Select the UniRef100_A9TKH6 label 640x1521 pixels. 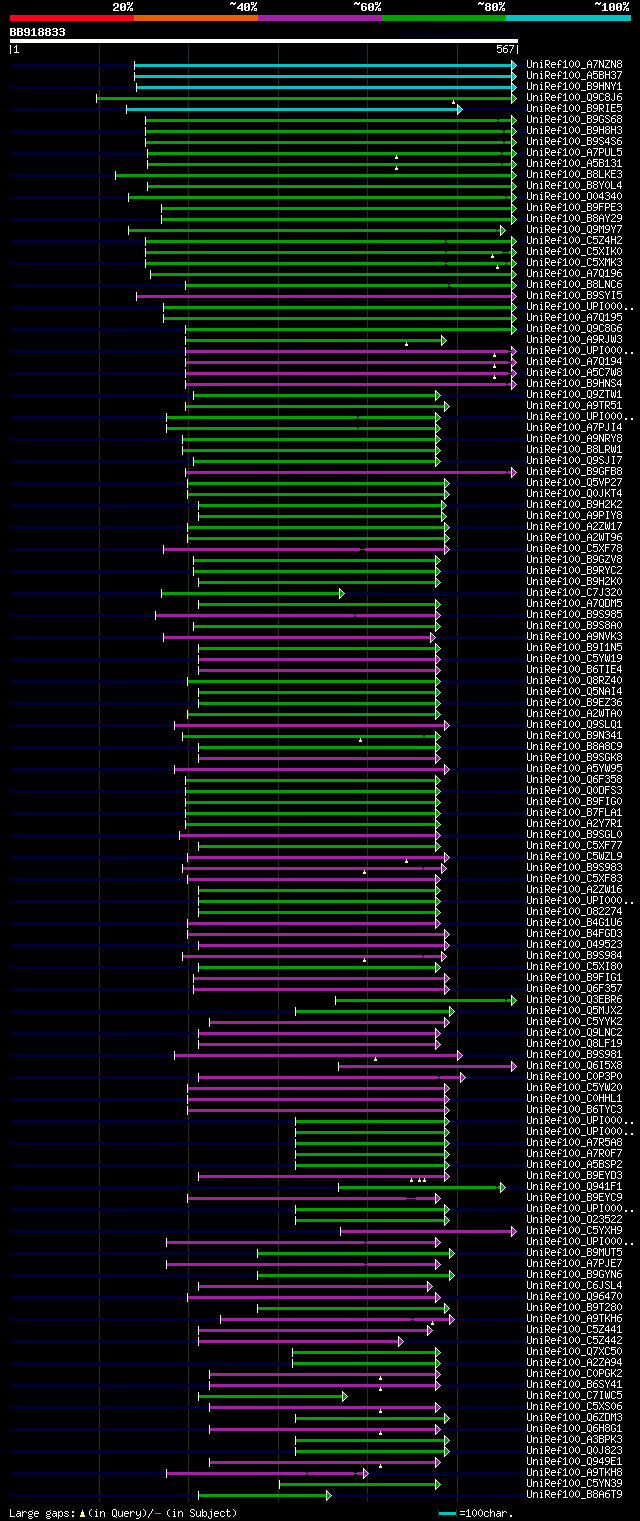click(574, 1318)
